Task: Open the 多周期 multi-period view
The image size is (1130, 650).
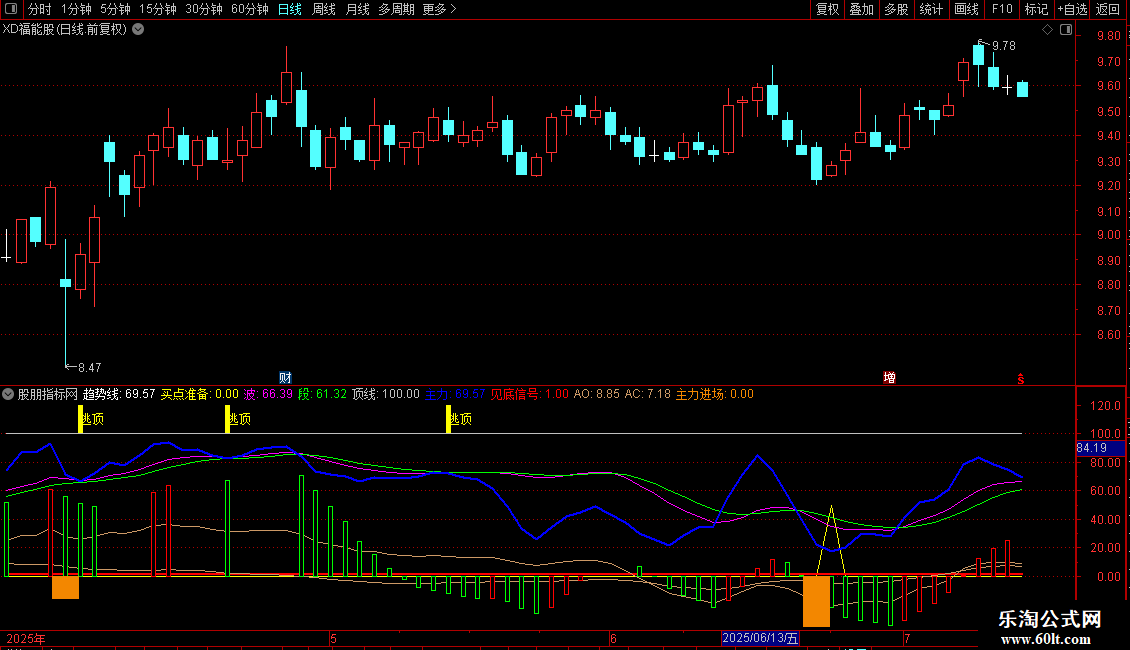Action: click(396, 9)
